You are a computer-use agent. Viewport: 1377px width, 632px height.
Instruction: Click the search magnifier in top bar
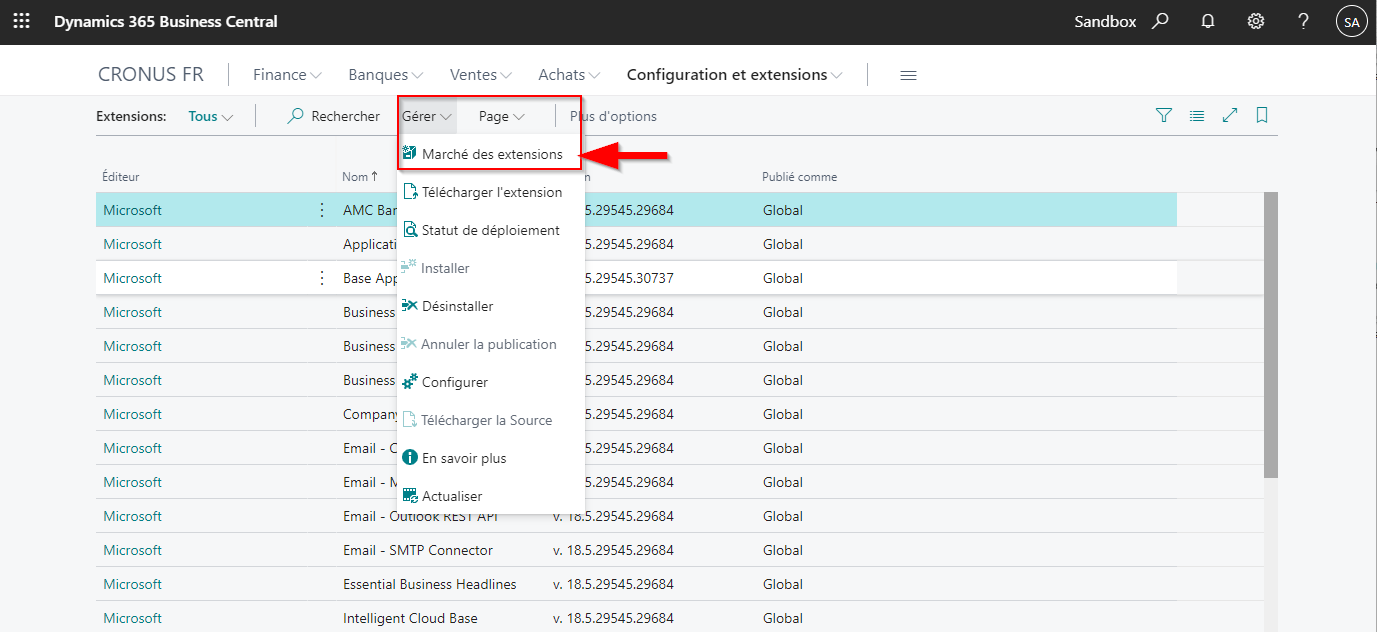[1160, 21]
